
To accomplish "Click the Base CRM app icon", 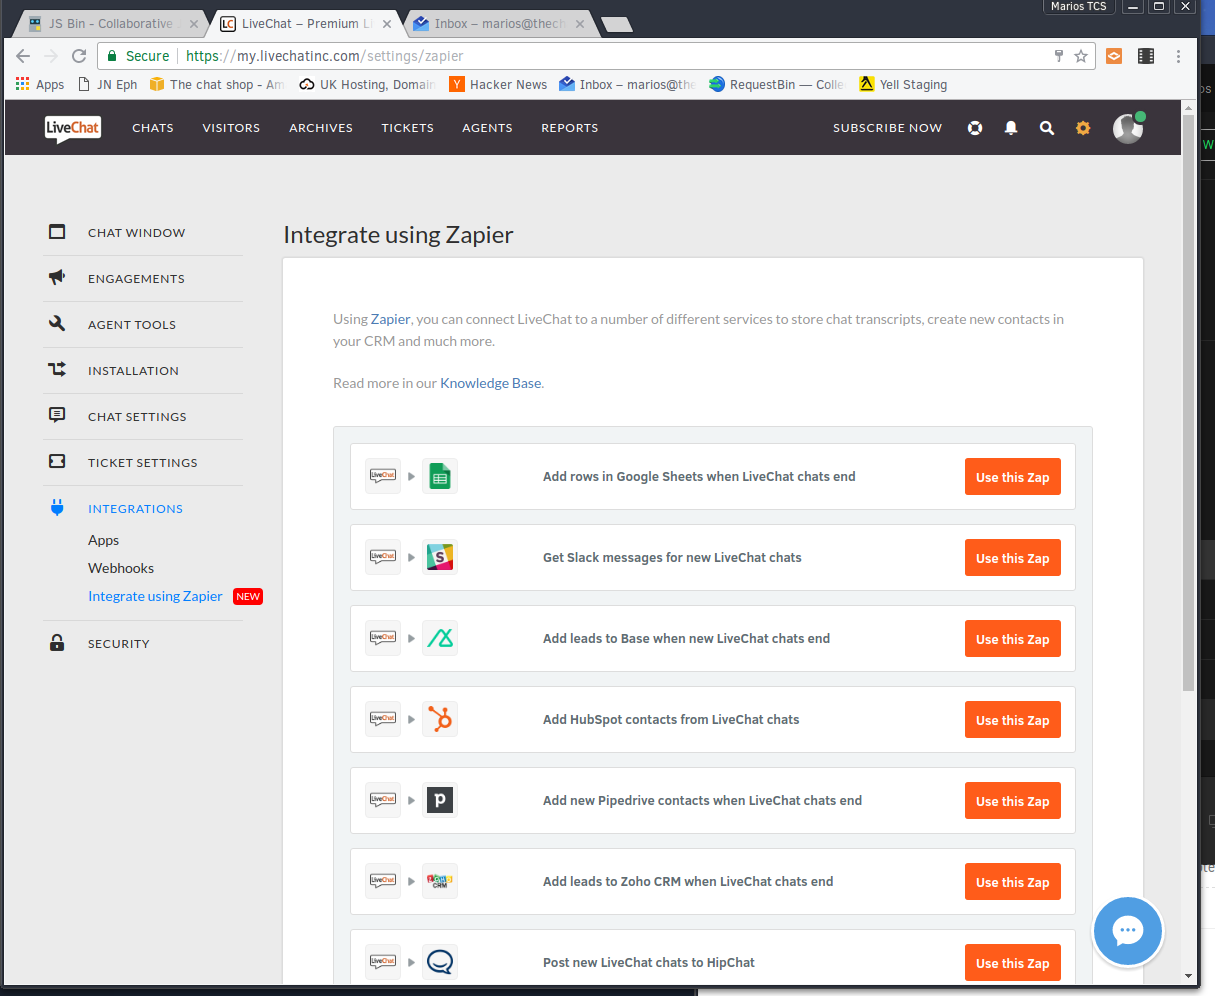I will coord(440,639).
